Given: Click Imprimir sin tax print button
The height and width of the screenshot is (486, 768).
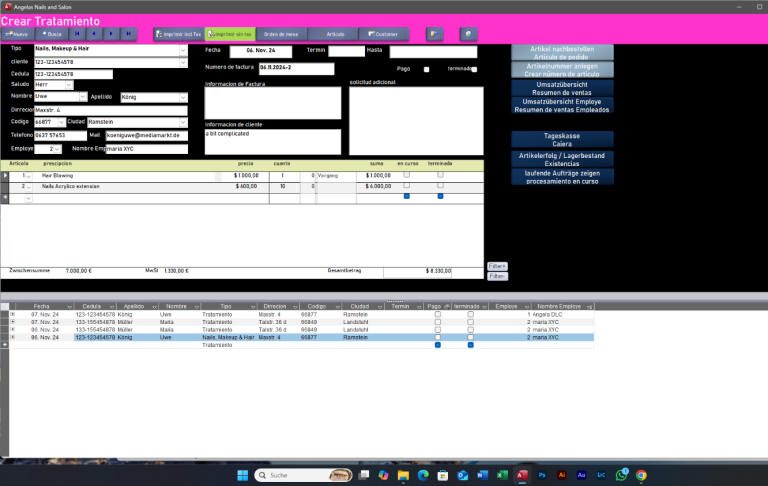Looking at the screenshot, I should click(x=229, y=34).
